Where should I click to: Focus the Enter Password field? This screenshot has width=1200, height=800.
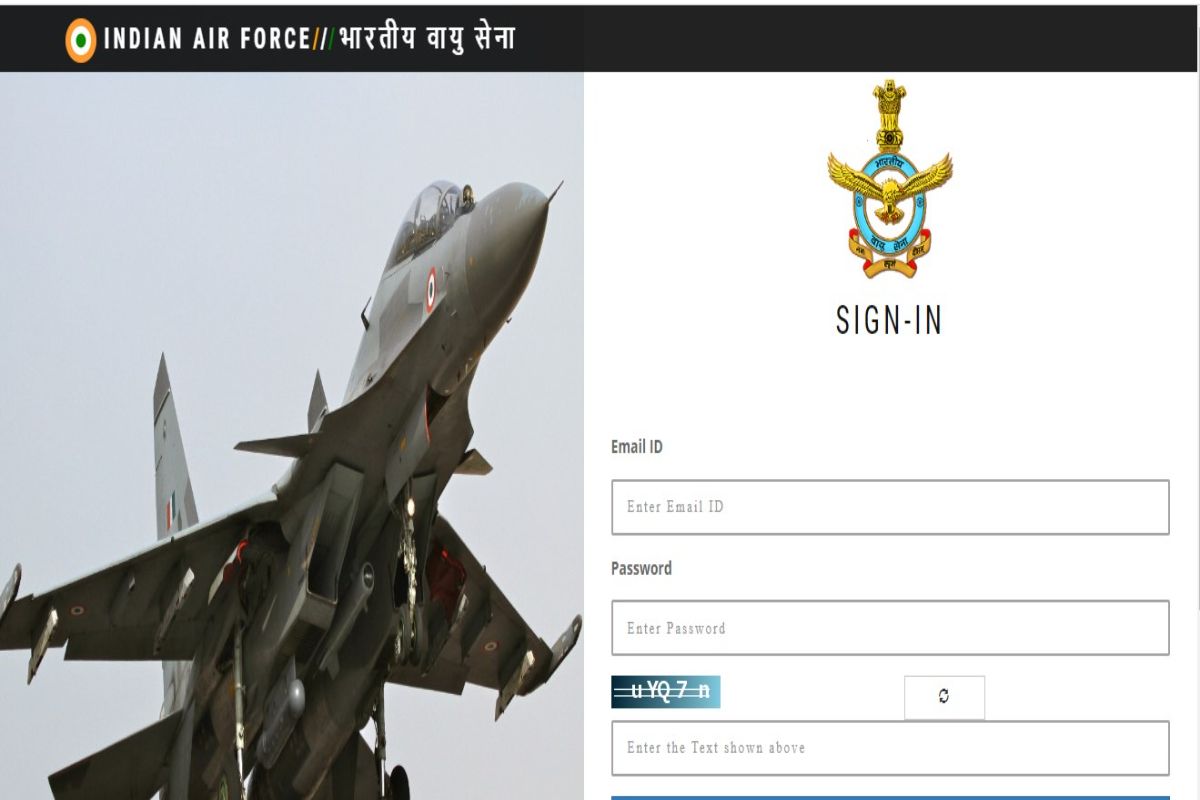[x=890, y=628]
